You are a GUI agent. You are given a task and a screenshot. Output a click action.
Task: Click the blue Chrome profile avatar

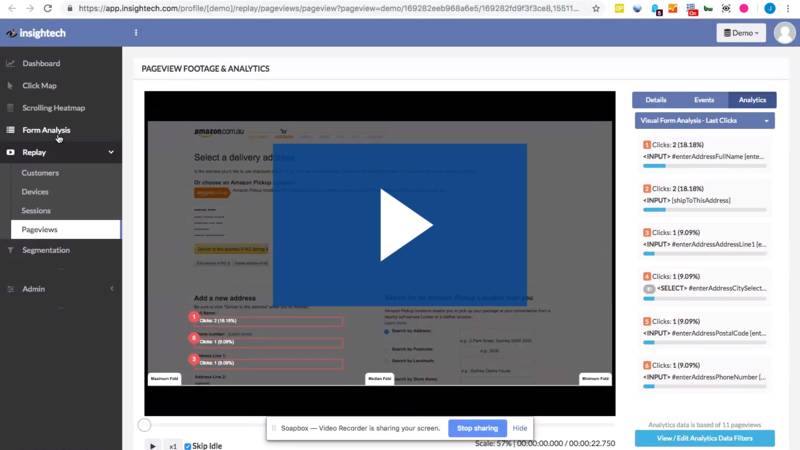[x=770, y=8]
